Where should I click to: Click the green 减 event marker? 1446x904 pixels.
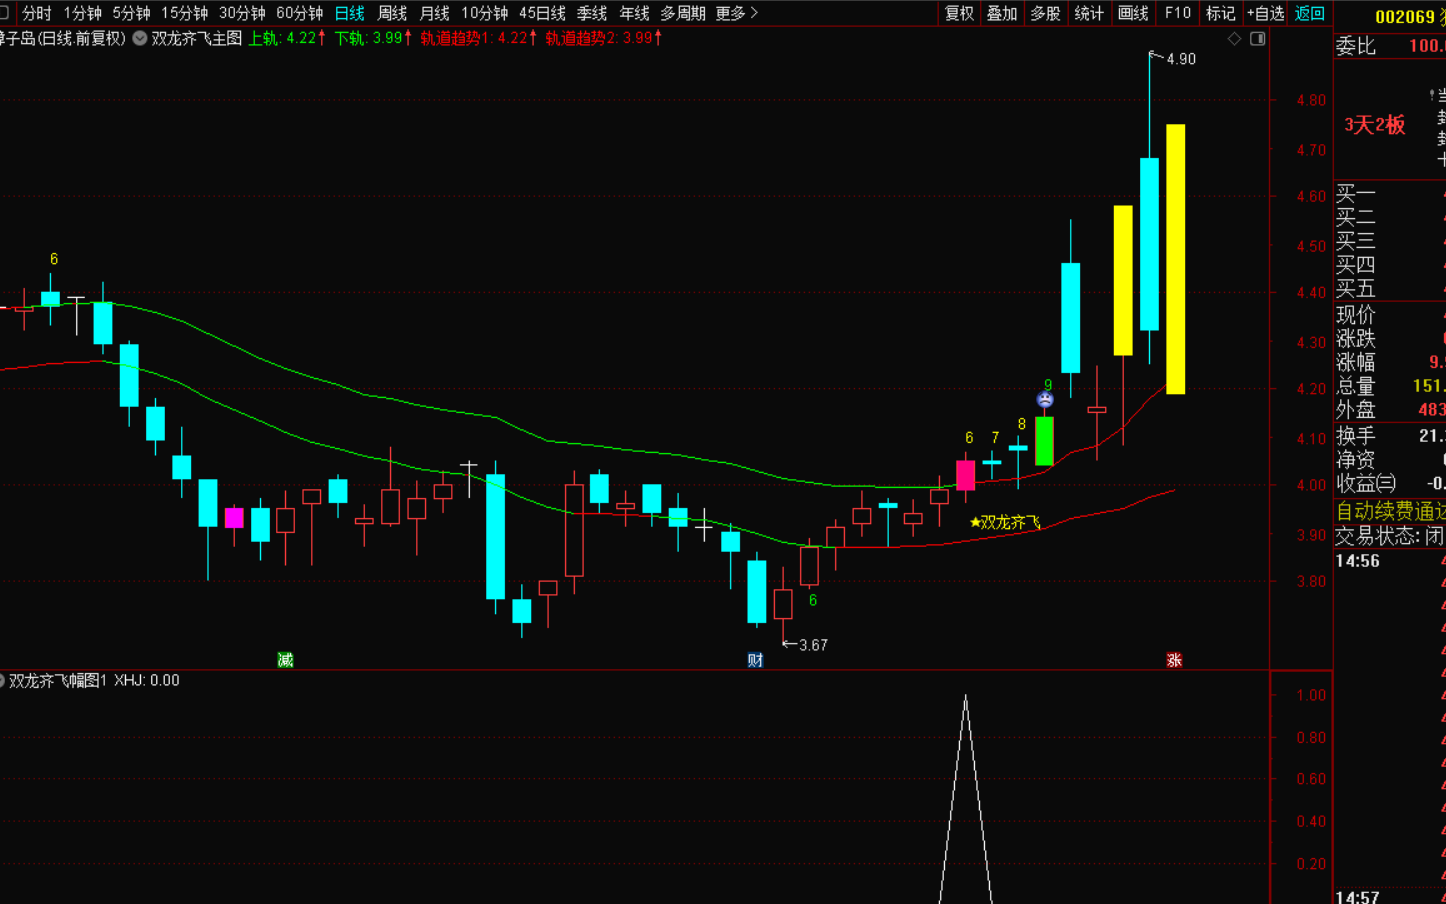click(285, 660)
